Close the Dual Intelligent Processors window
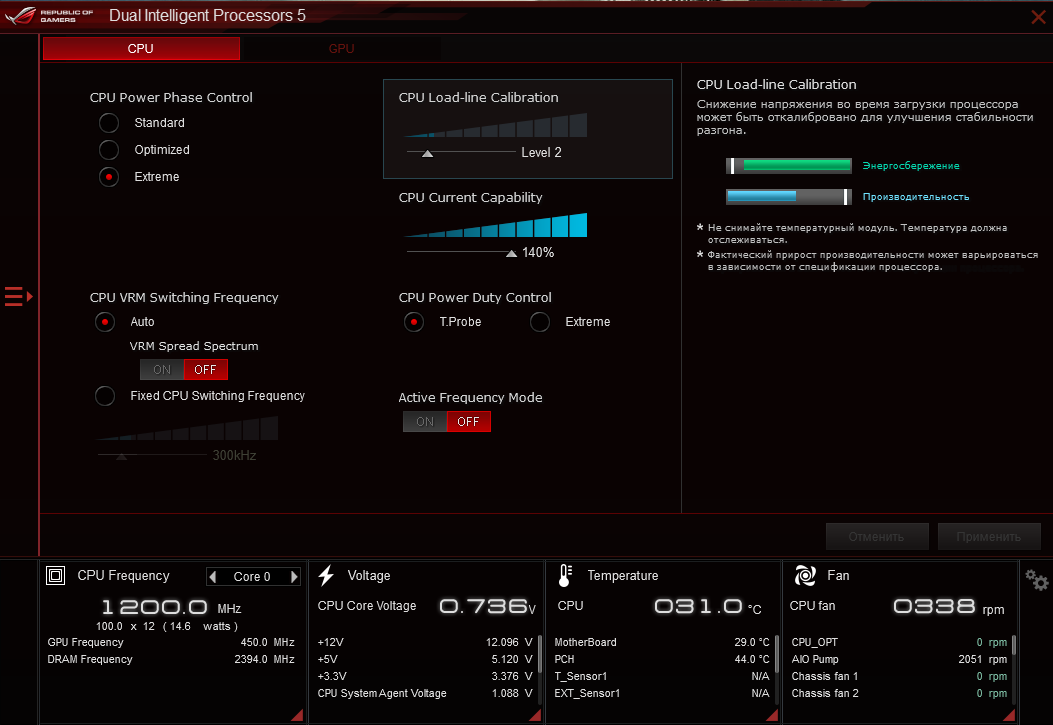1053x725 pixels. click(1038, 17)
